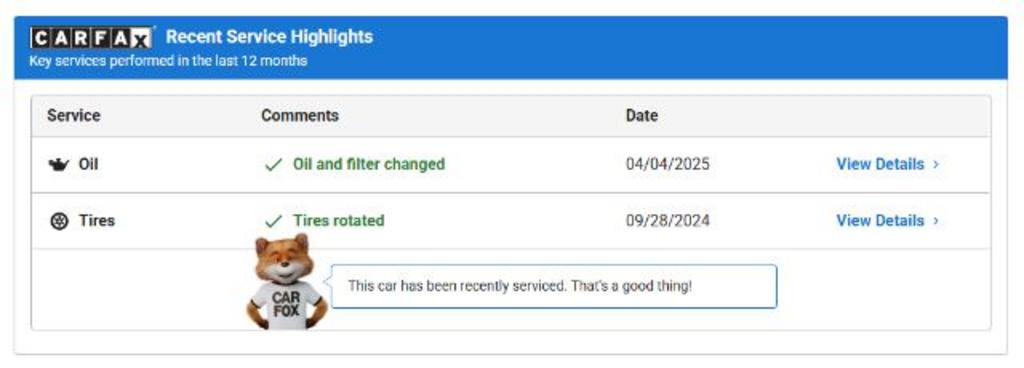Click the 09/28/2024 service date
This screenshot has height=368, width=1024.
[667, 221]
